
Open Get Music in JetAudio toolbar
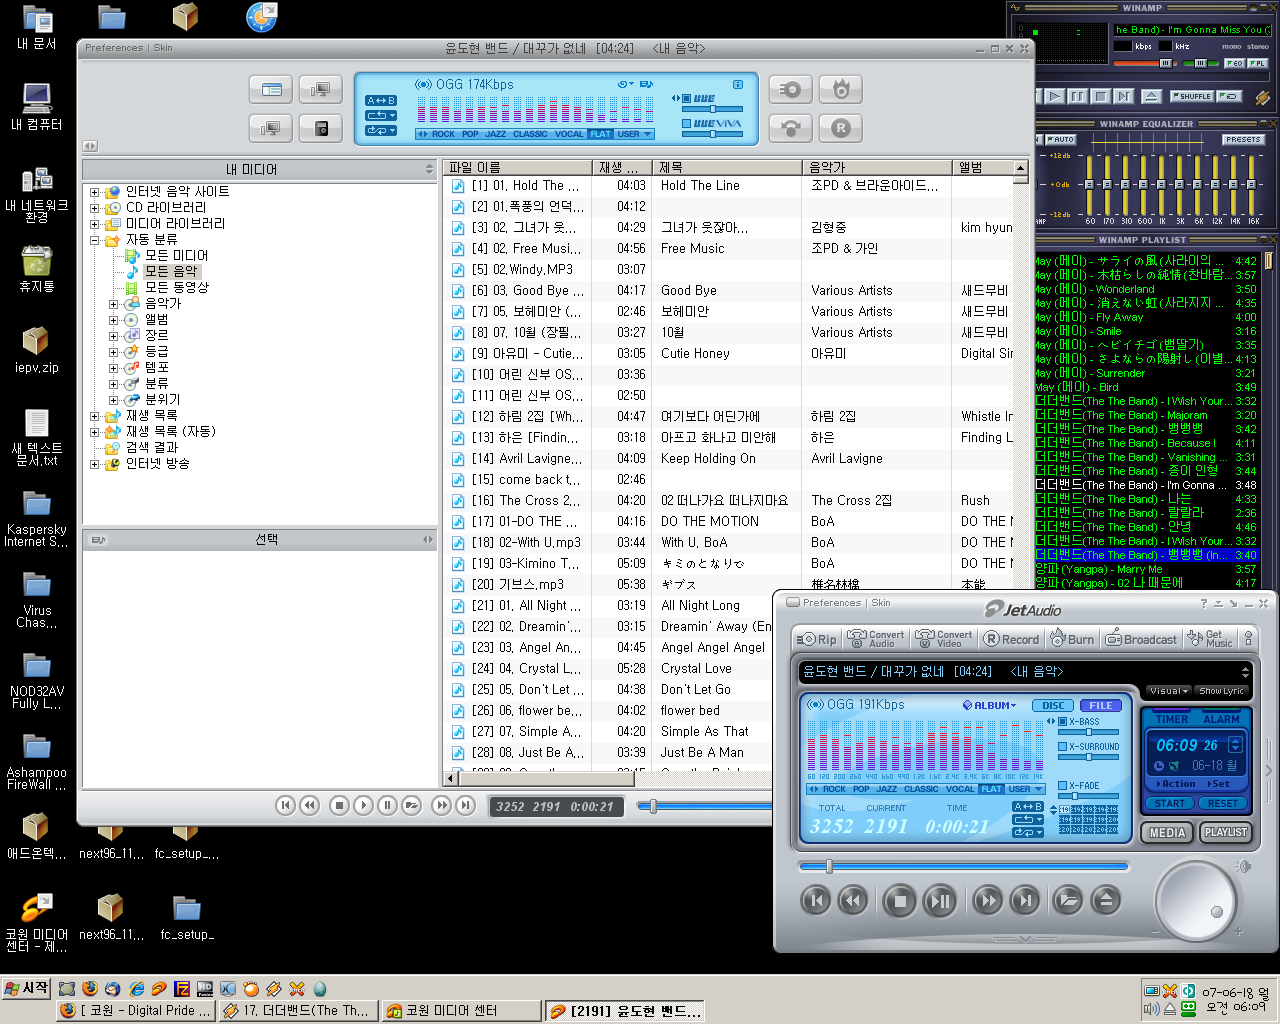[1210, 639]
